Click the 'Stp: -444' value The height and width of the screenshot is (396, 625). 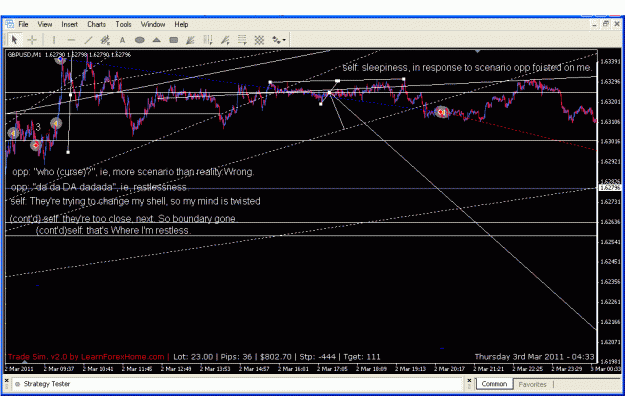[317, 357]
